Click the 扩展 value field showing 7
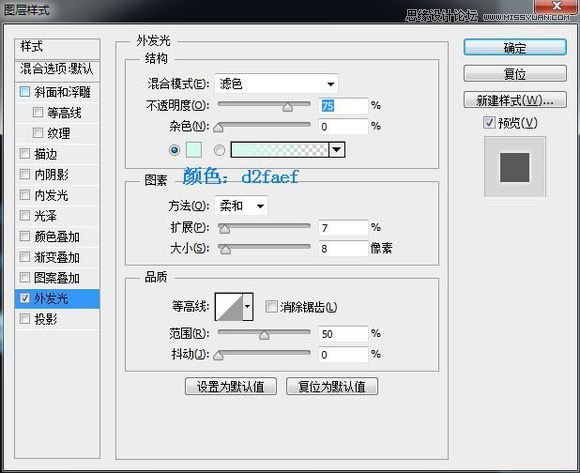The height and width of the screenshot is (473, 580). 344,228
